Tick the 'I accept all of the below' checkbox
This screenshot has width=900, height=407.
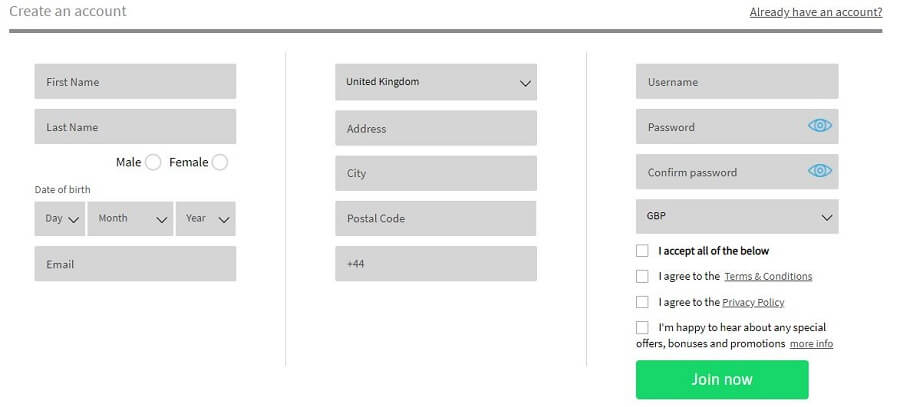(642, 251)
